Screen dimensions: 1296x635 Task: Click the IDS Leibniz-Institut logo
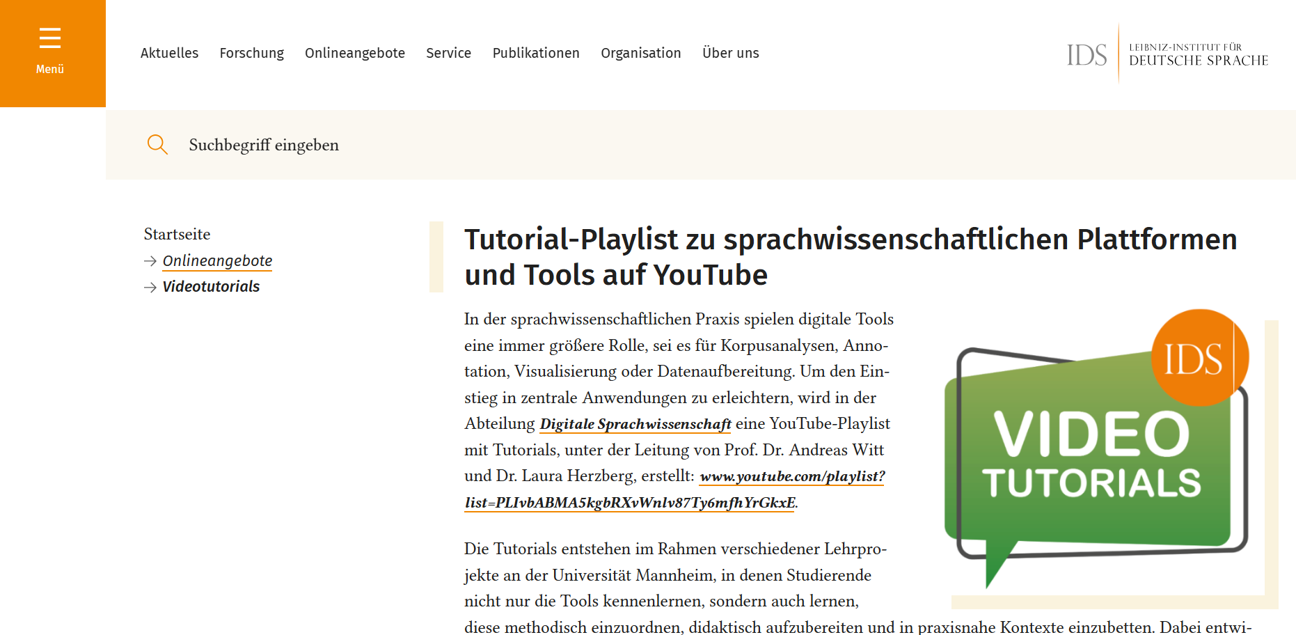pyautogui.click(x=1166, y=51)
